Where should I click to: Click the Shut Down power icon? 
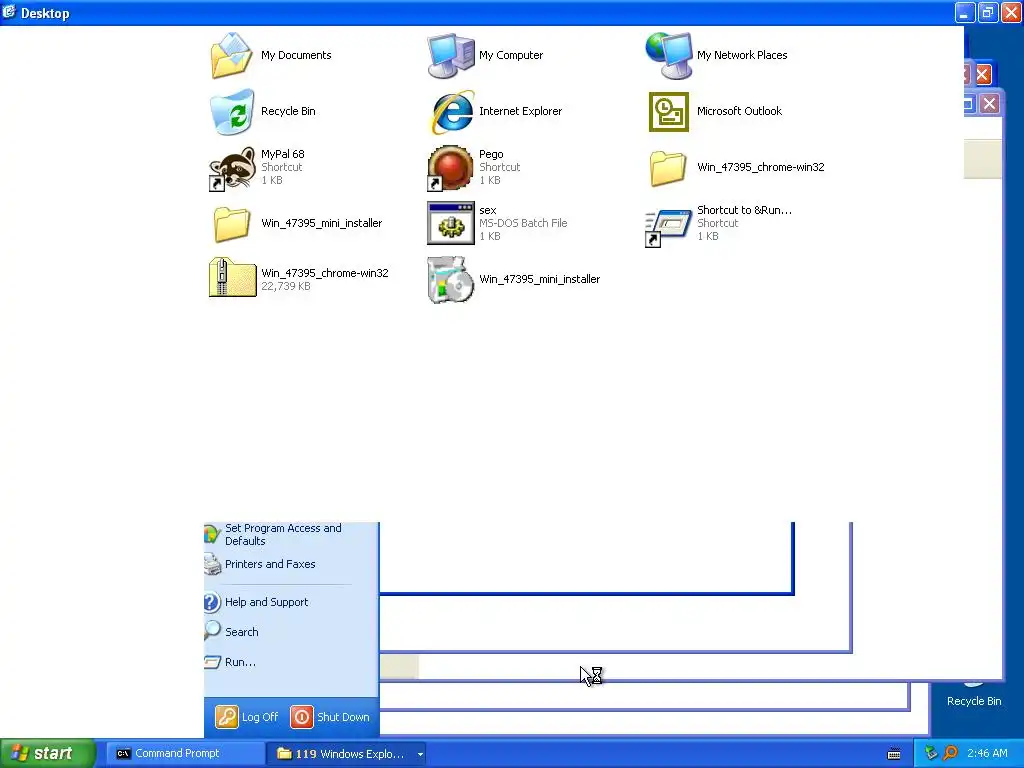[302, 717]
